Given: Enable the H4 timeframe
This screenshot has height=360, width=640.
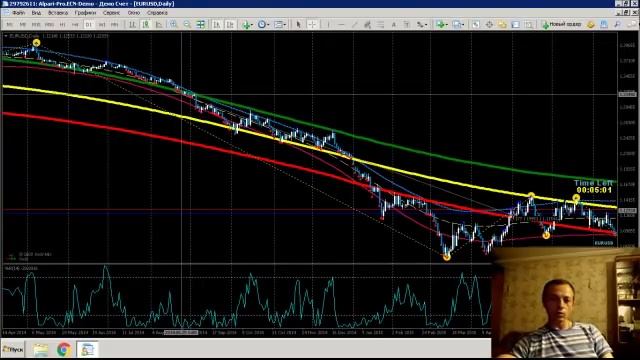Looking at the screenshot, I should point(76,25).
